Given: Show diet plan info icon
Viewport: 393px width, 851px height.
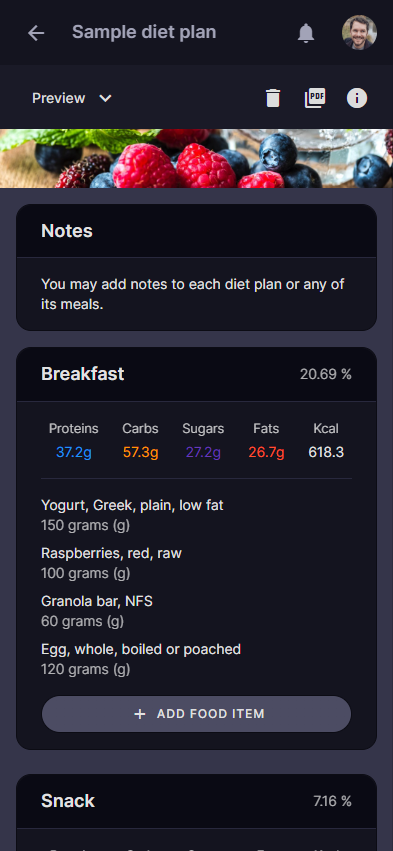Looking at the screenshot, I should tap(357, 98).
